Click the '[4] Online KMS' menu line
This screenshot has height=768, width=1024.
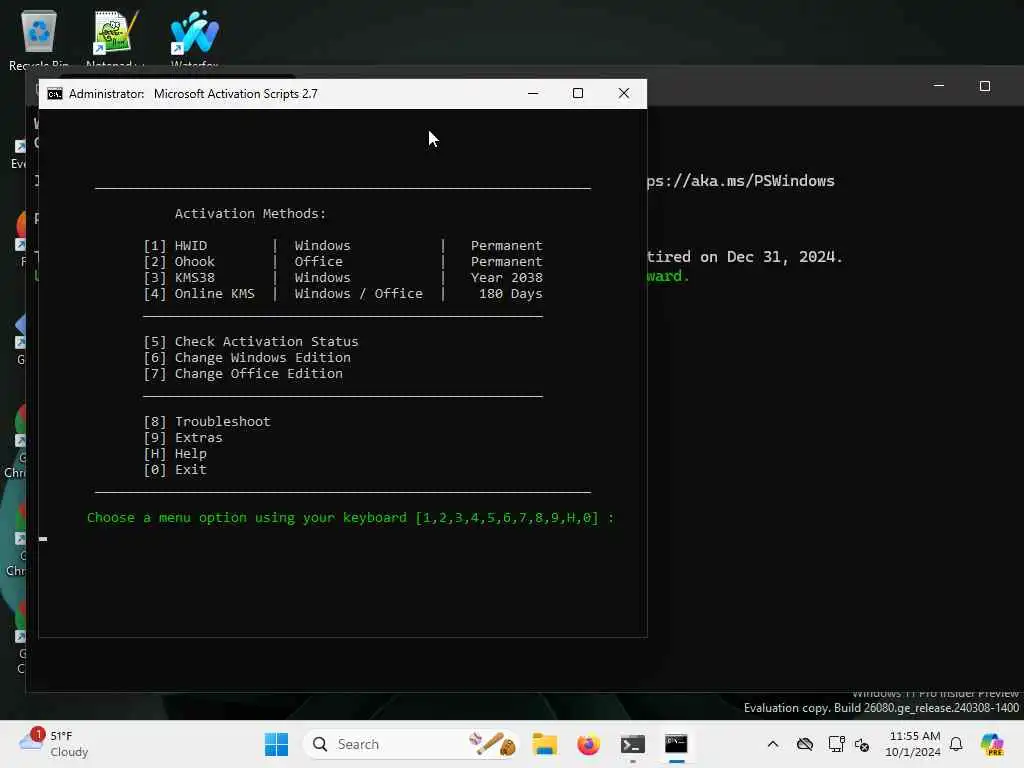coord(343,294)
